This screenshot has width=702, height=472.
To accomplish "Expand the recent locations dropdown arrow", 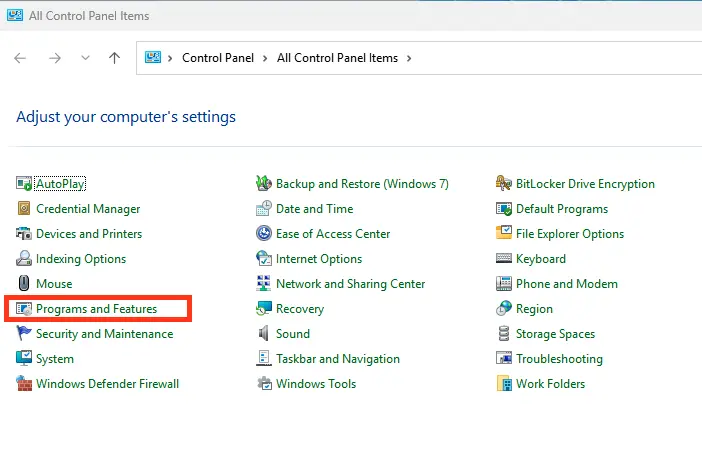I will click(x=86, y=58).
